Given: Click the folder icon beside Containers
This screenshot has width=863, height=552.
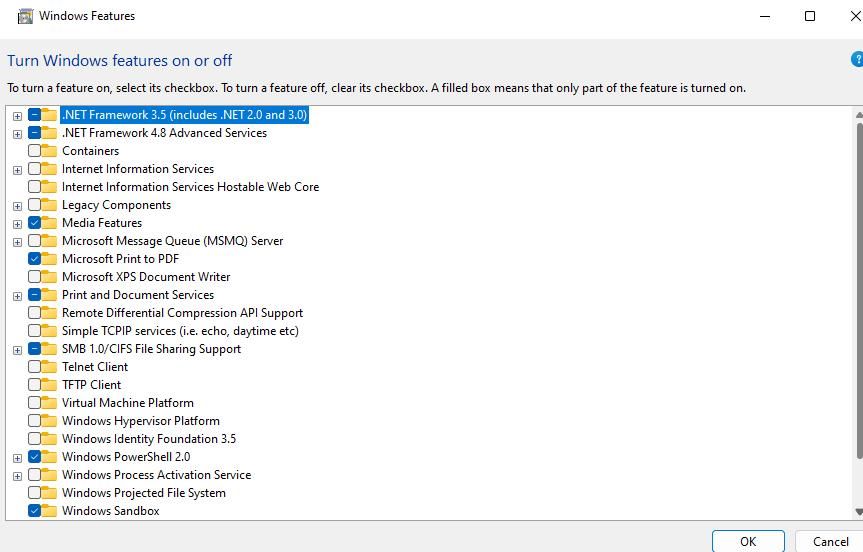Looking at the screenshot, I should click(x=49, y=151).
